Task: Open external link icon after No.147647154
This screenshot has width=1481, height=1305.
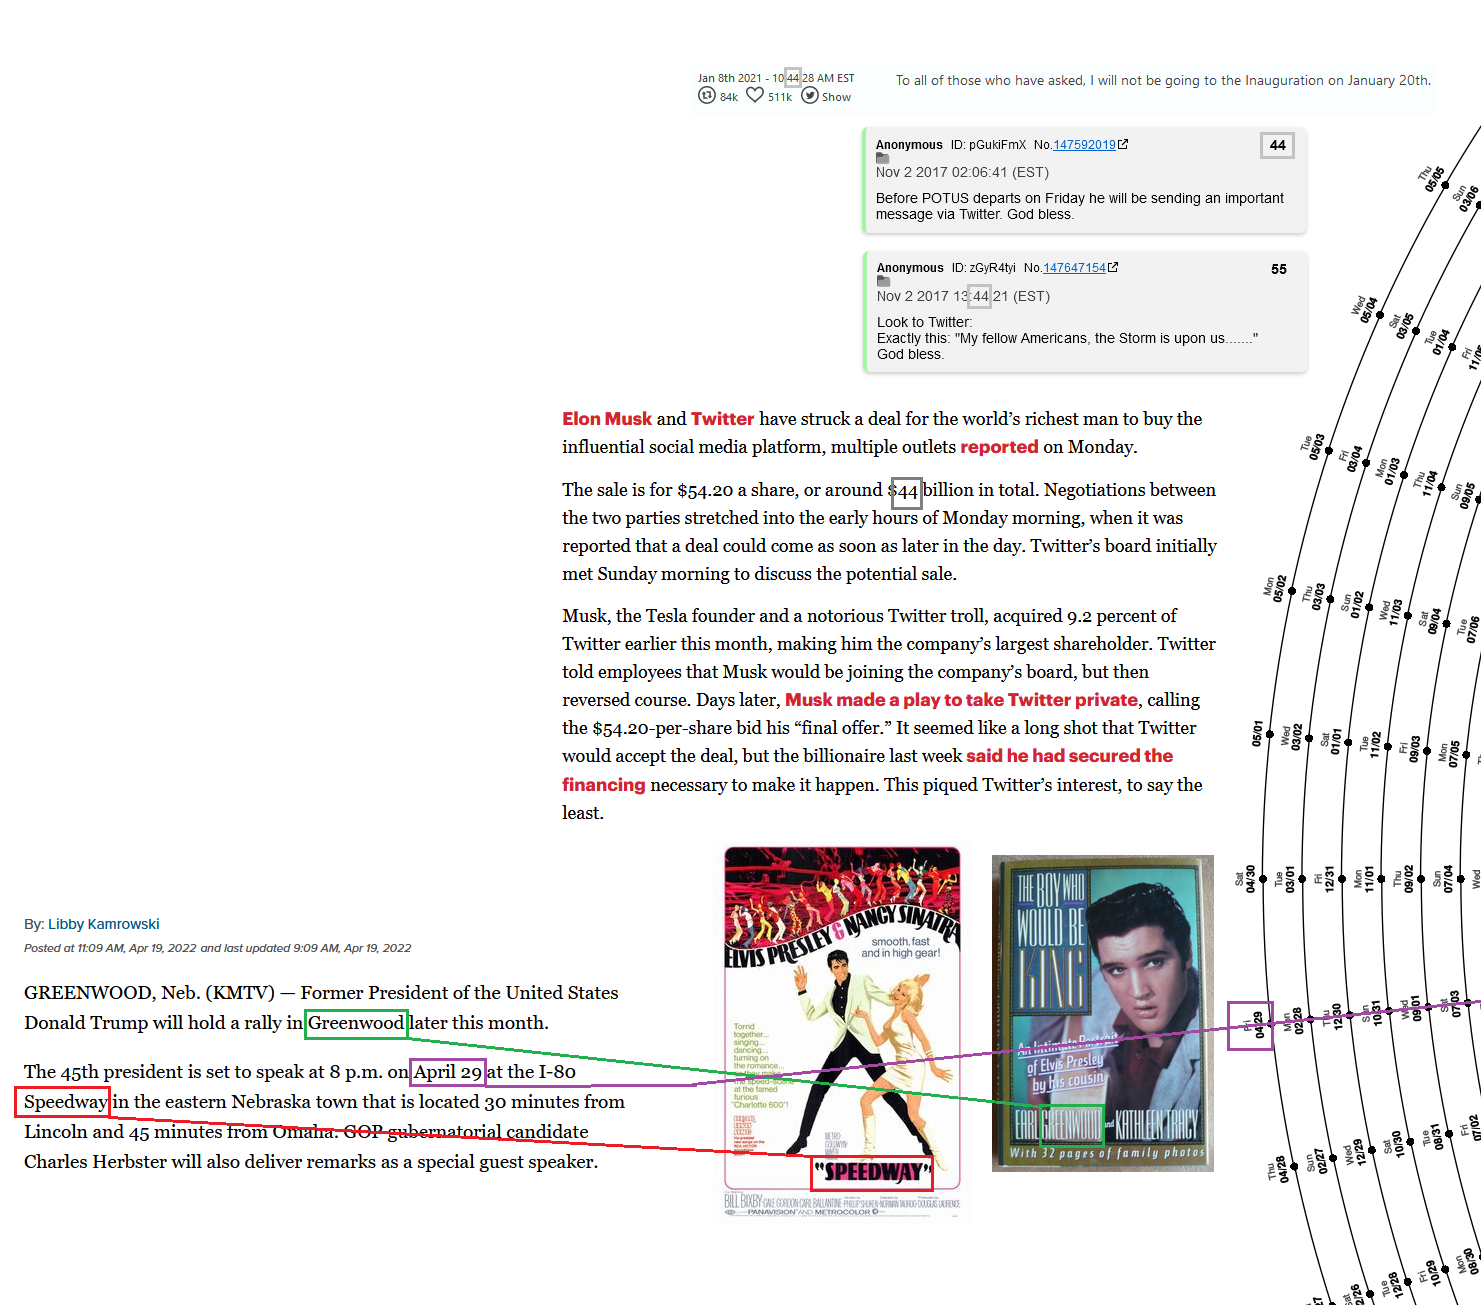Action: (x=1113, y=267)
